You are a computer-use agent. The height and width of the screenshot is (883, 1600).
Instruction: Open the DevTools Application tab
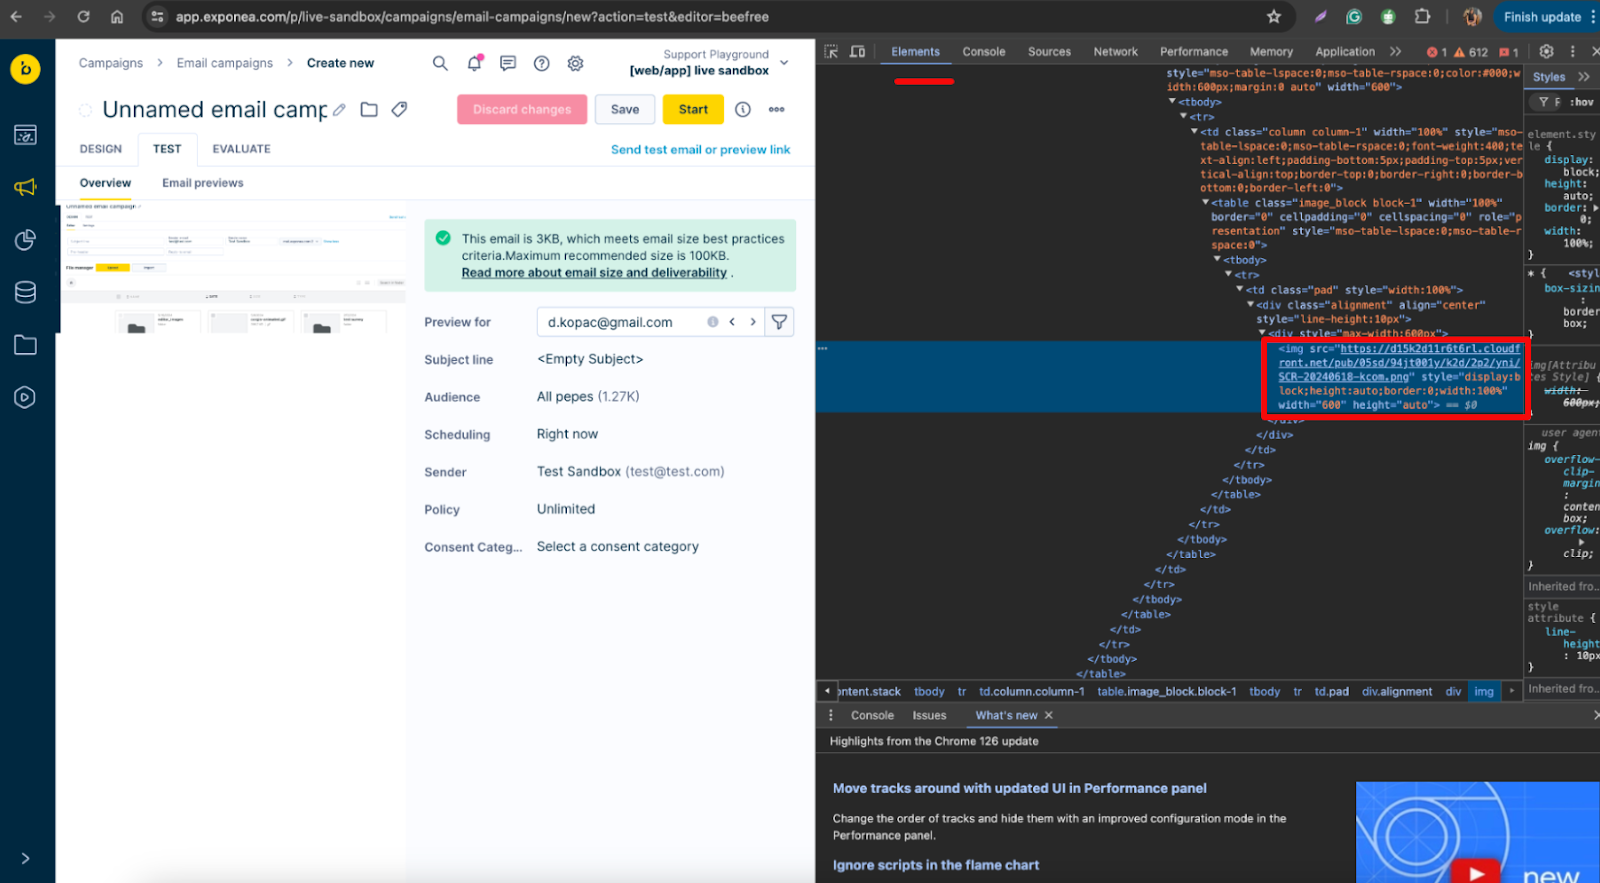[1345, 52]
